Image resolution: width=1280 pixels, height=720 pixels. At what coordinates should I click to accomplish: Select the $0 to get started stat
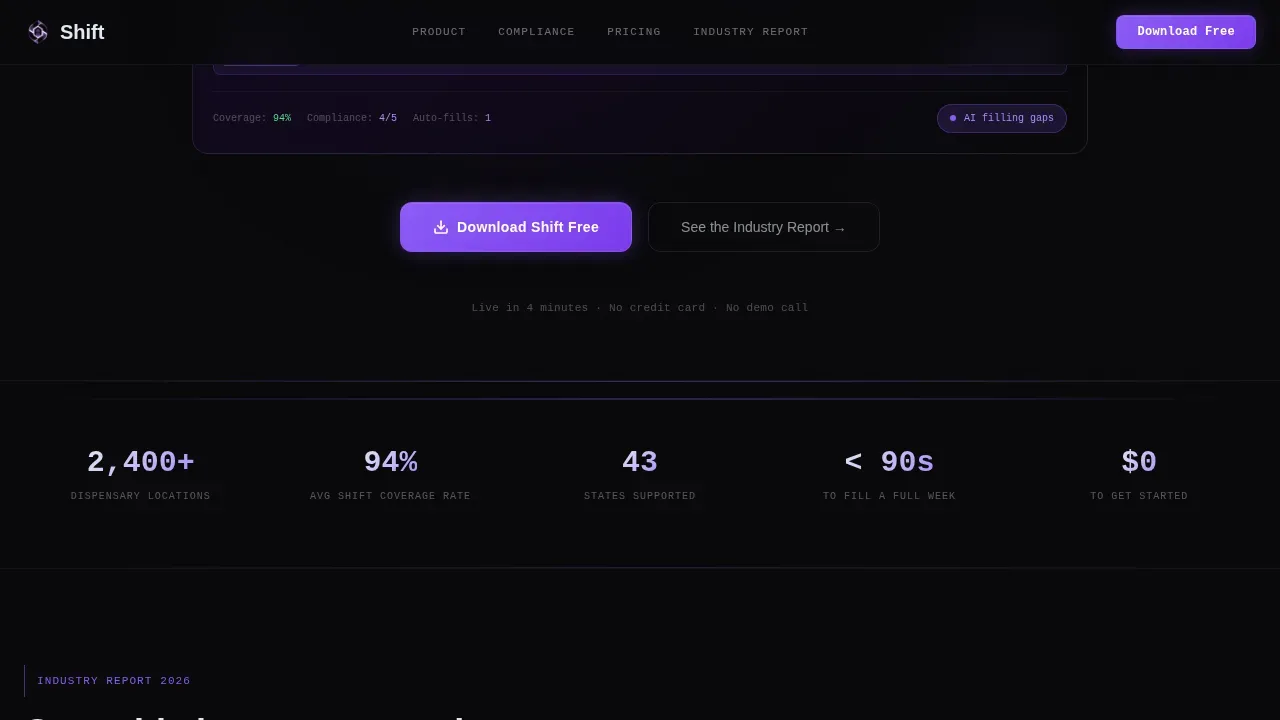1139,475
